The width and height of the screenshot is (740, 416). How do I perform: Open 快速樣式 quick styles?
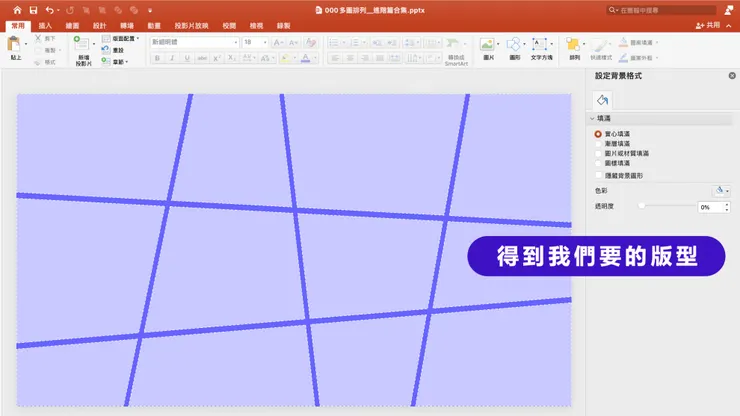(x=601, y=49)
